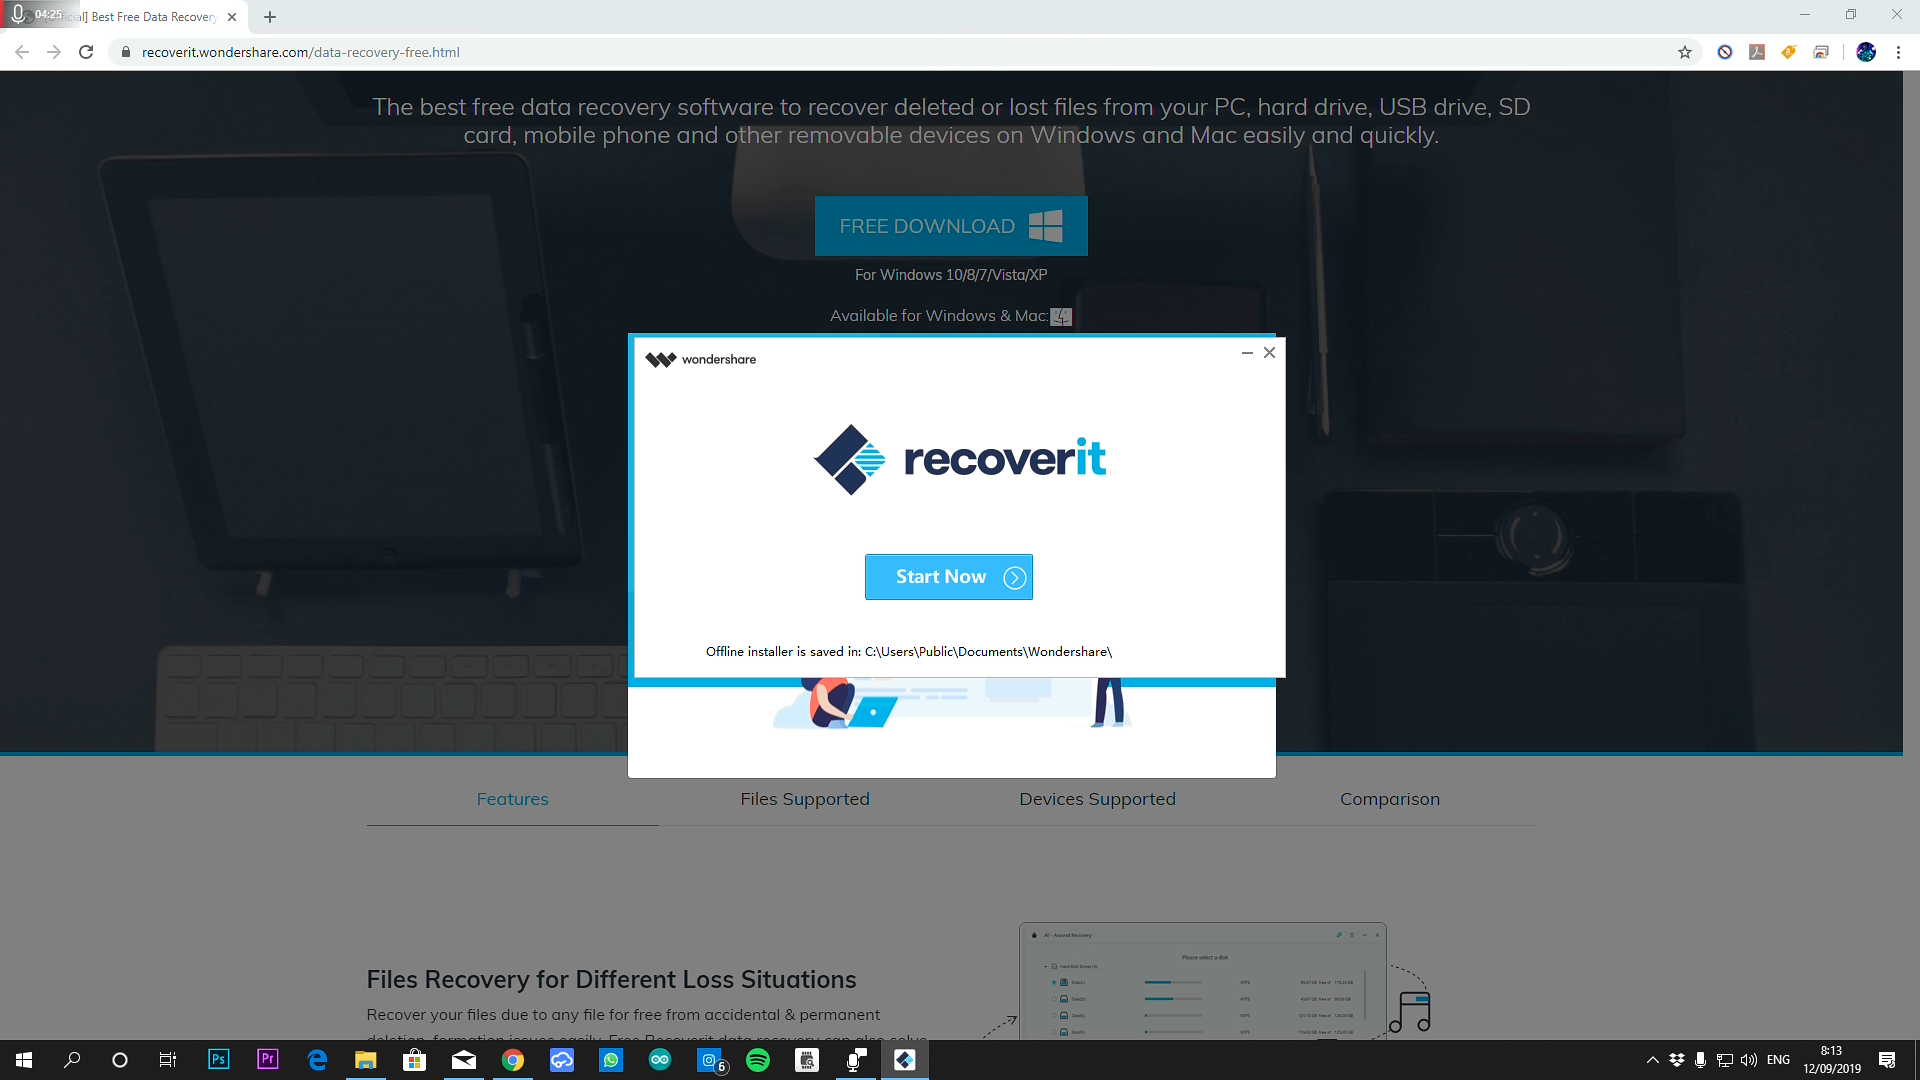This screenshot has width=1920, height=1080.
Task: Minimize the Wondershare installer dialog
Action: point(1247,352)
